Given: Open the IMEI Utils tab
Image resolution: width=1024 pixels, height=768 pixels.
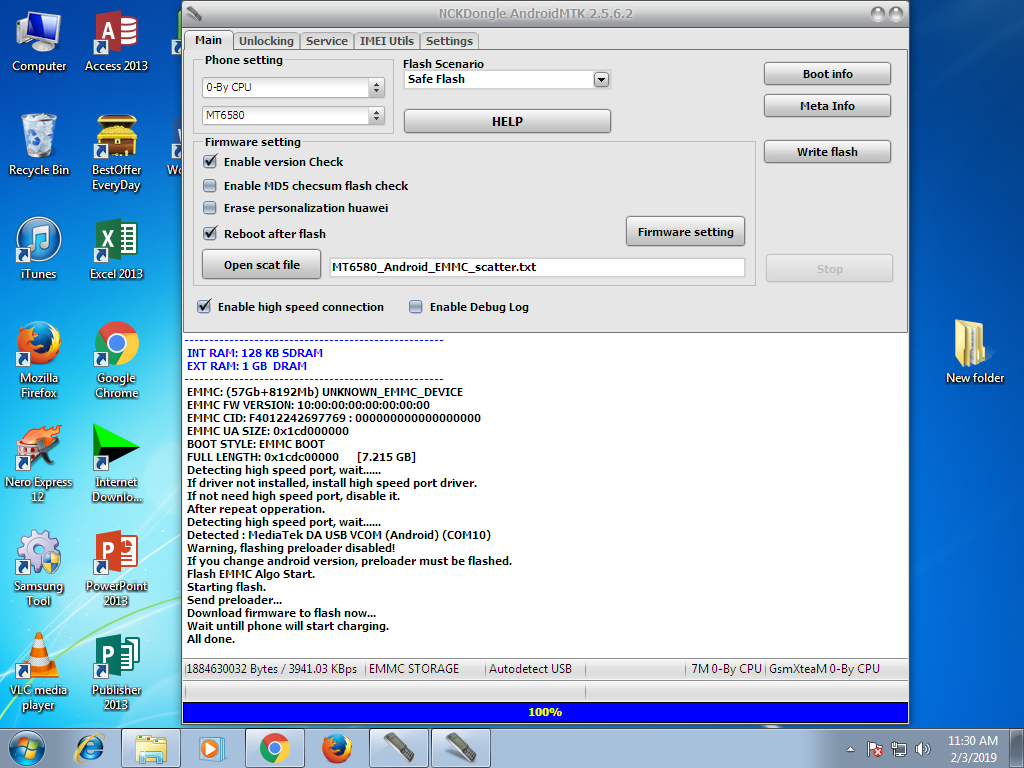Looking at the screenshot, I should click(387, 40).
